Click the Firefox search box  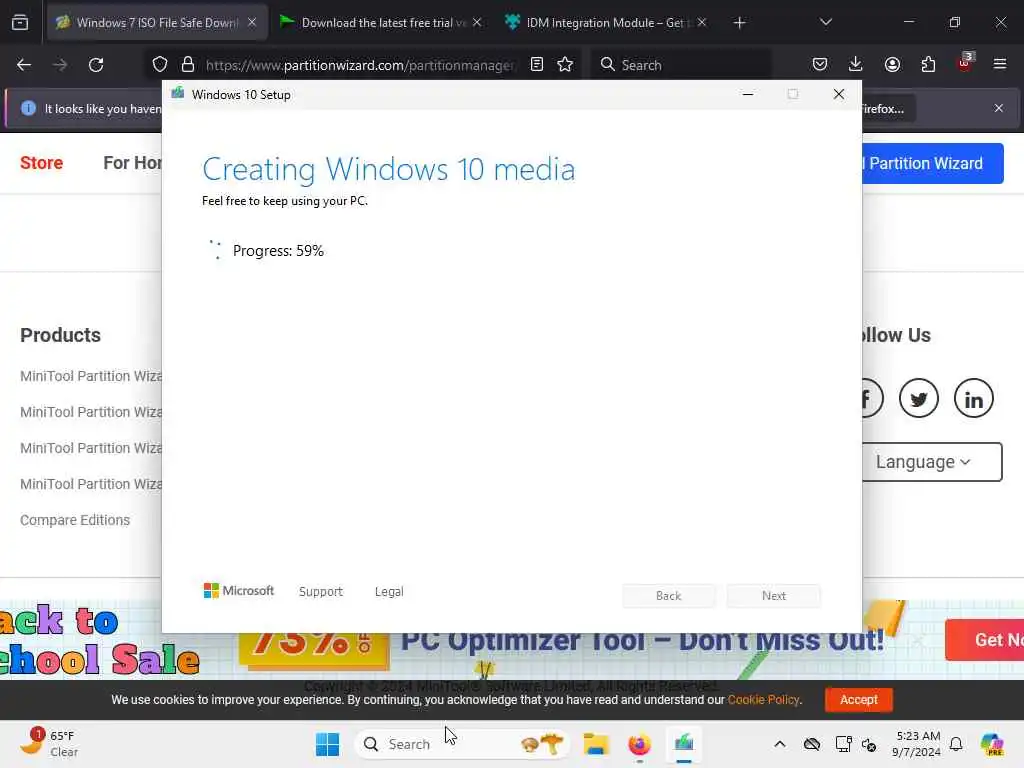coord(682,65)
